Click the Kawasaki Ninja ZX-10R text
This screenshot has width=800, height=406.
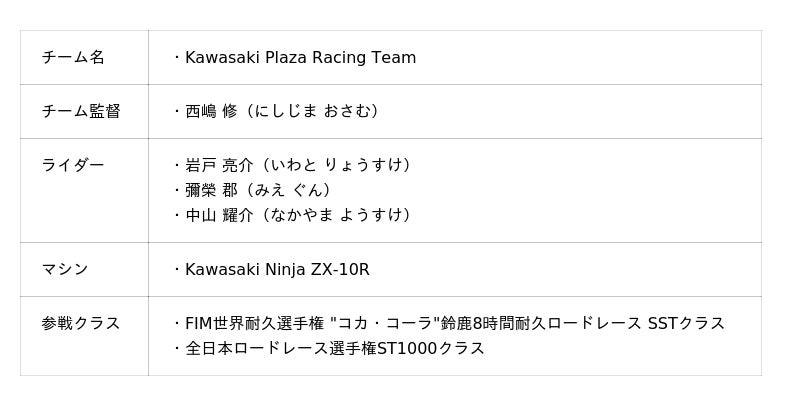tap(277, 269)
